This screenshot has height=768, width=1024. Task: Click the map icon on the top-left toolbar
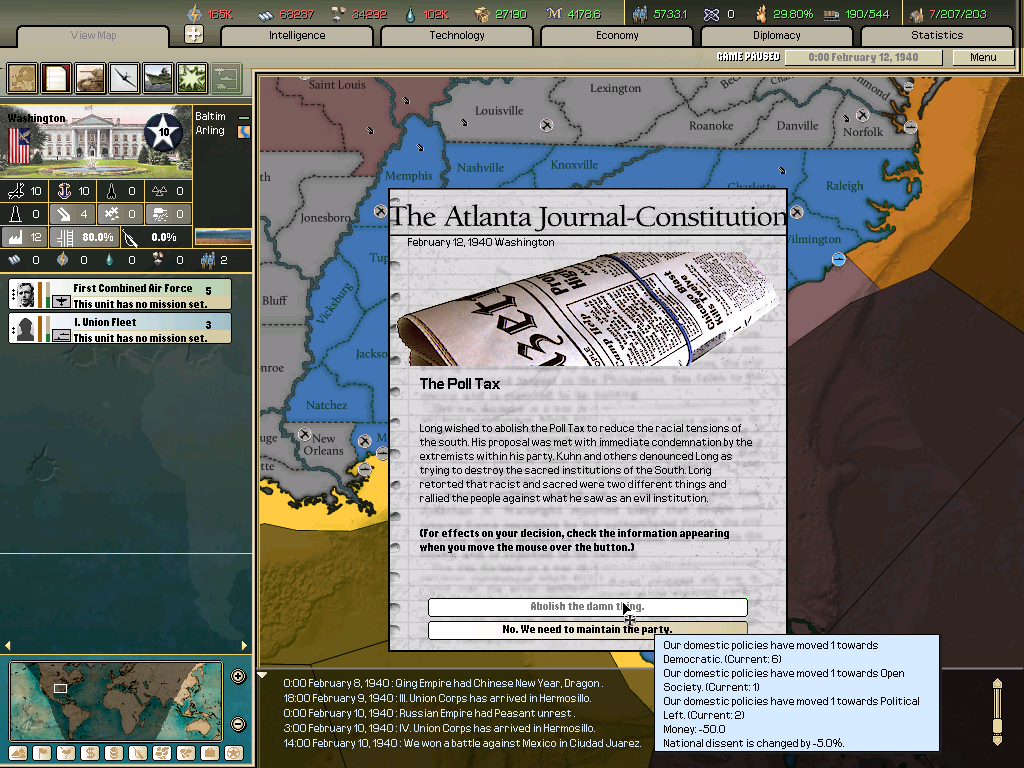[x=21, y=78]
